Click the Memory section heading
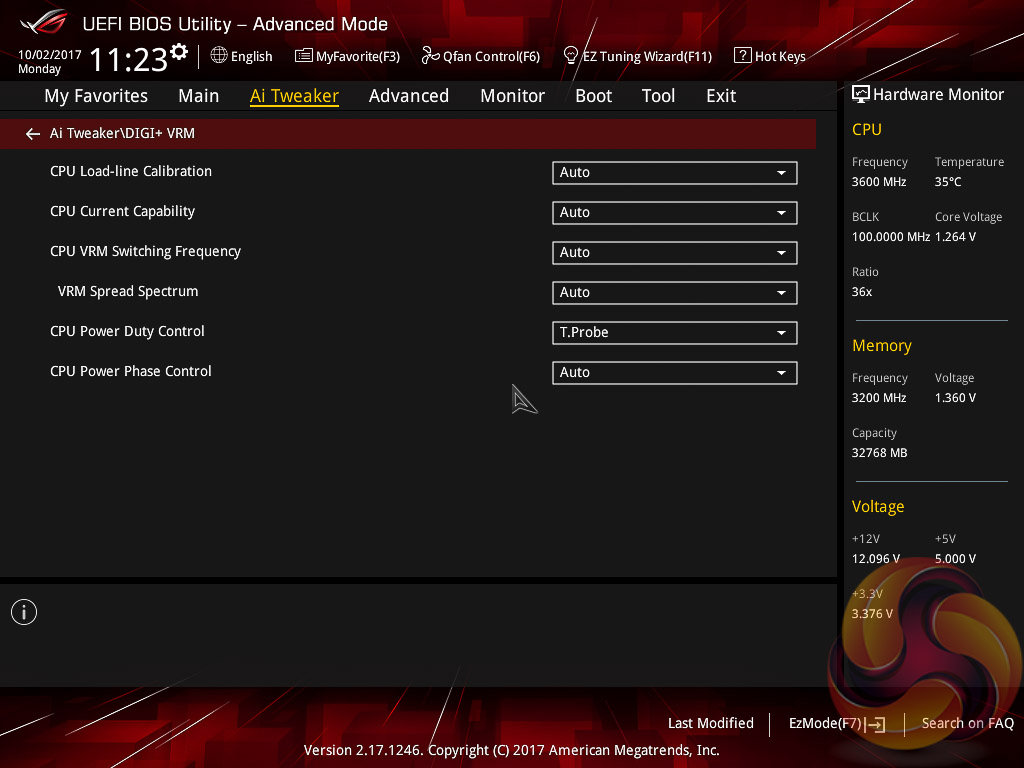 (x=882, y=345)
